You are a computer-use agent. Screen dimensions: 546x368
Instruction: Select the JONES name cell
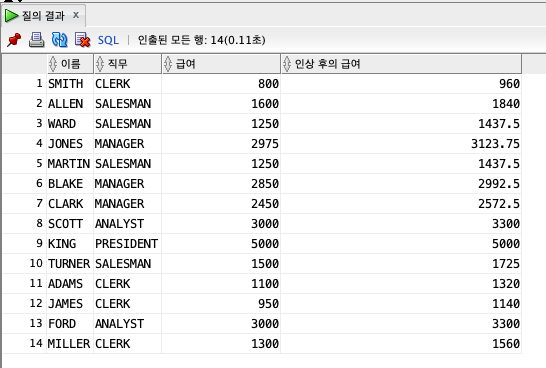point(70,143)
